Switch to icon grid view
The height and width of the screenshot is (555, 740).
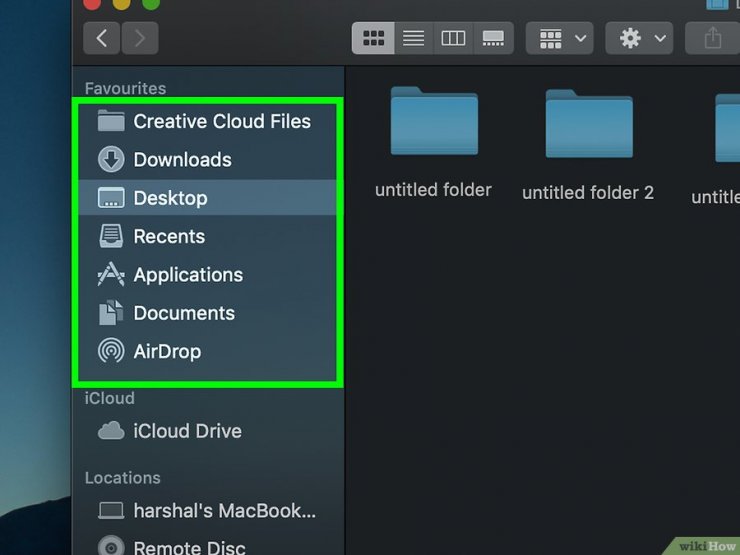coord(373,38)
